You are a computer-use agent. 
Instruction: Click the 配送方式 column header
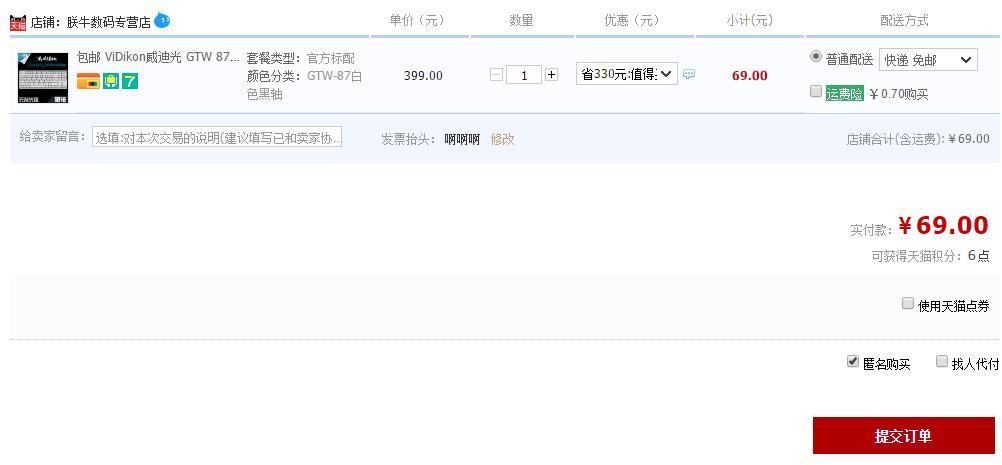904,20
